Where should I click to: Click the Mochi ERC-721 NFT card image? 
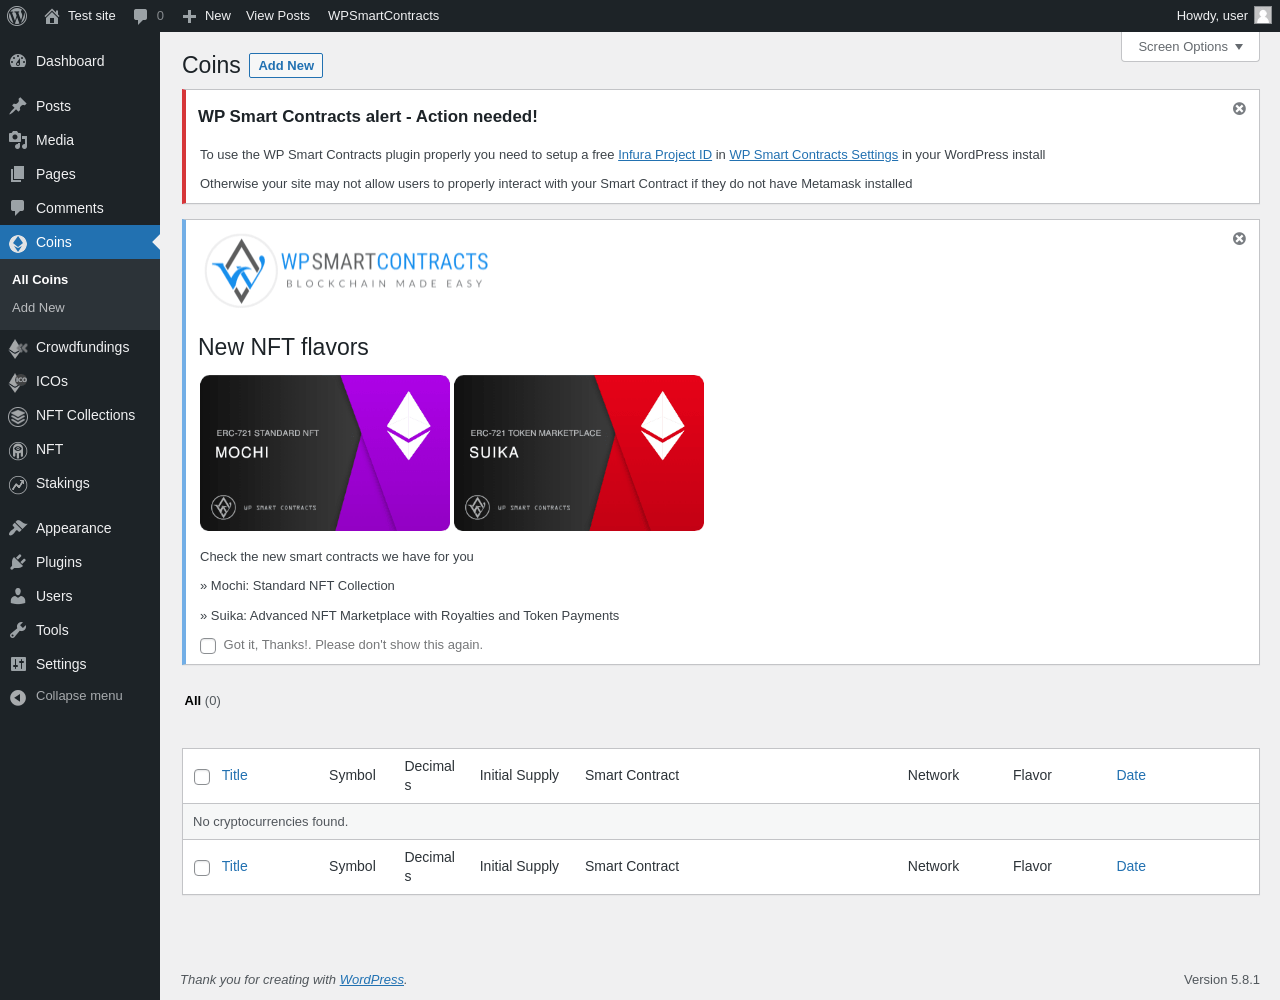pos(325,453)
